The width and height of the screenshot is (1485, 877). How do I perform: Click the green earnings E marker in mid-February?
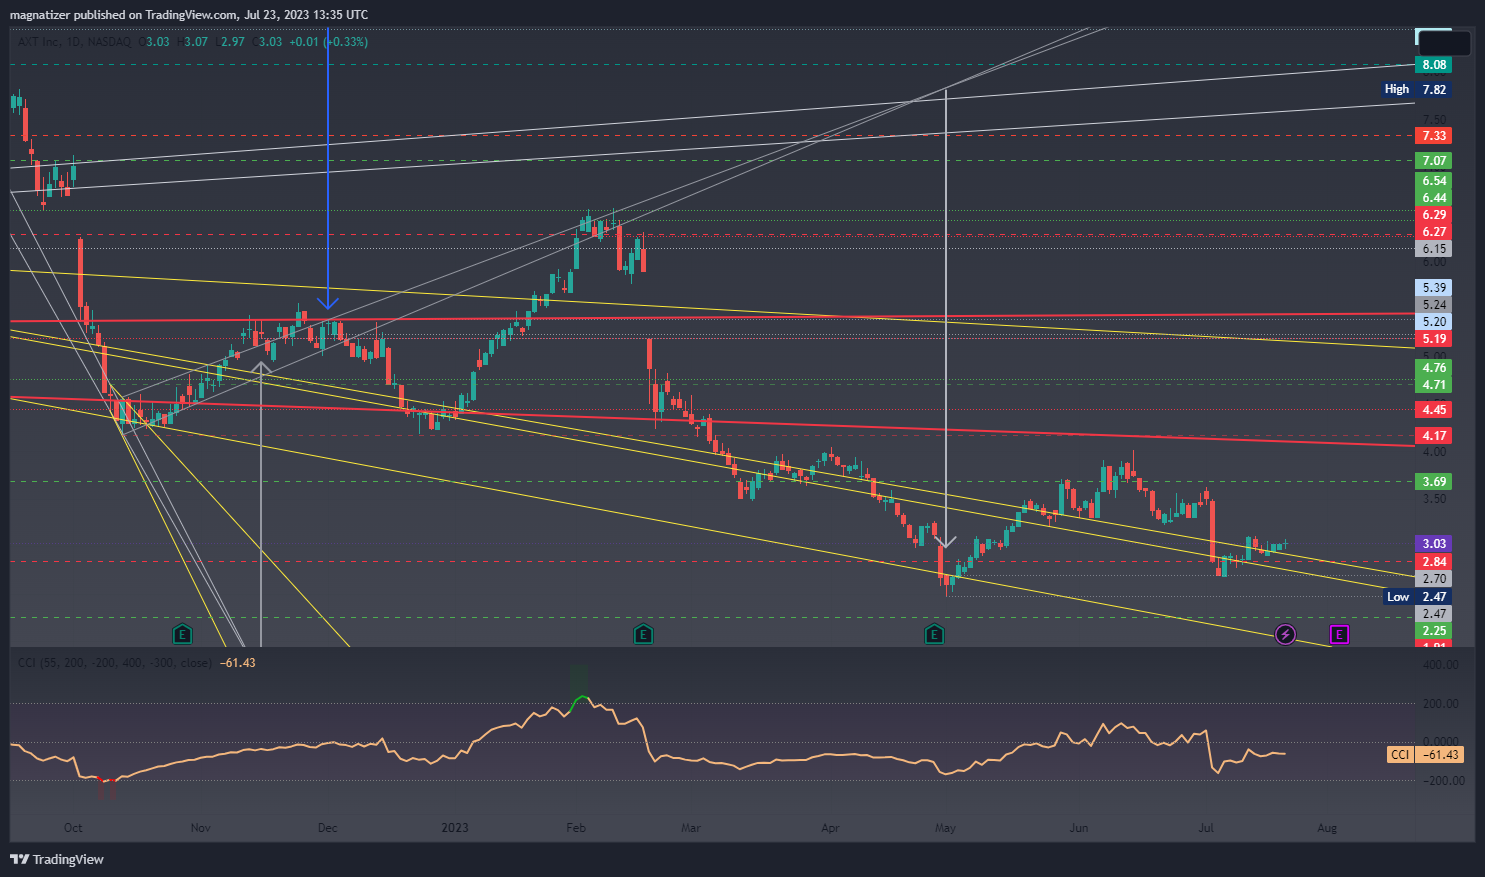coord(643,634)
